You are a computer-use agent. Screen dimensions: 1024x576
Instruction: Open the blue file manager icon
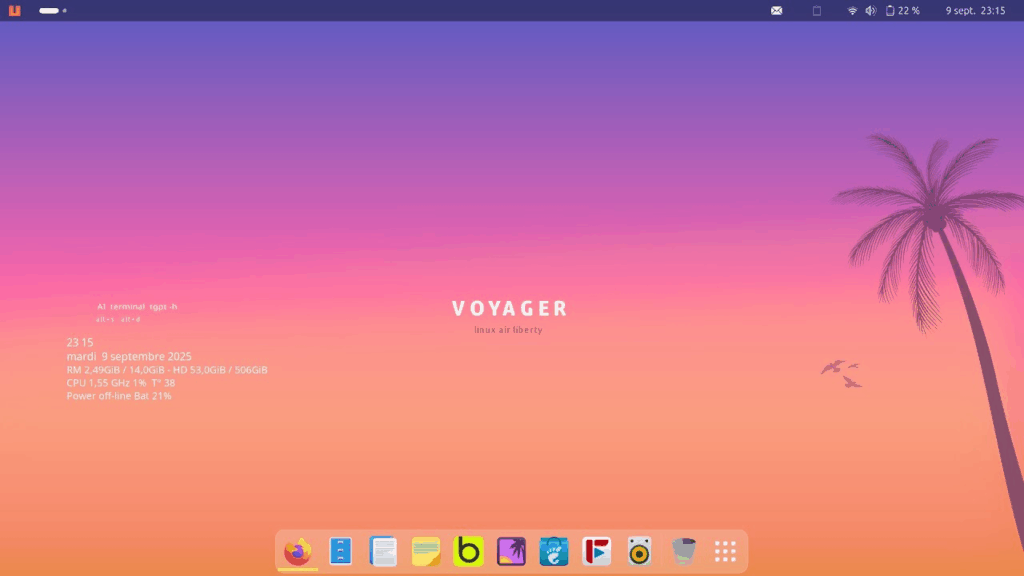pyautogui.click(x=340, y=551)
